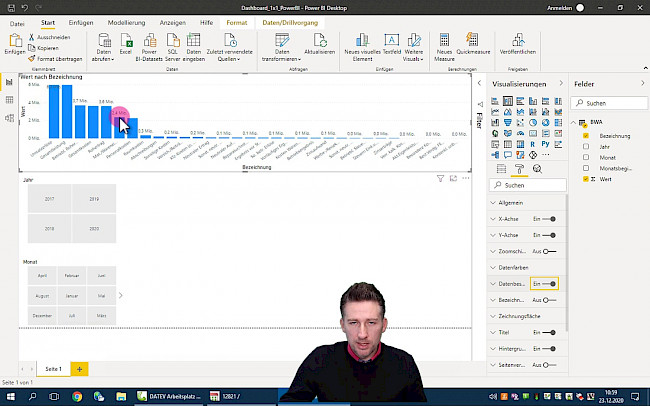Open the model view sidebar icon
The image size is (650, 406).
click(9, 119)
